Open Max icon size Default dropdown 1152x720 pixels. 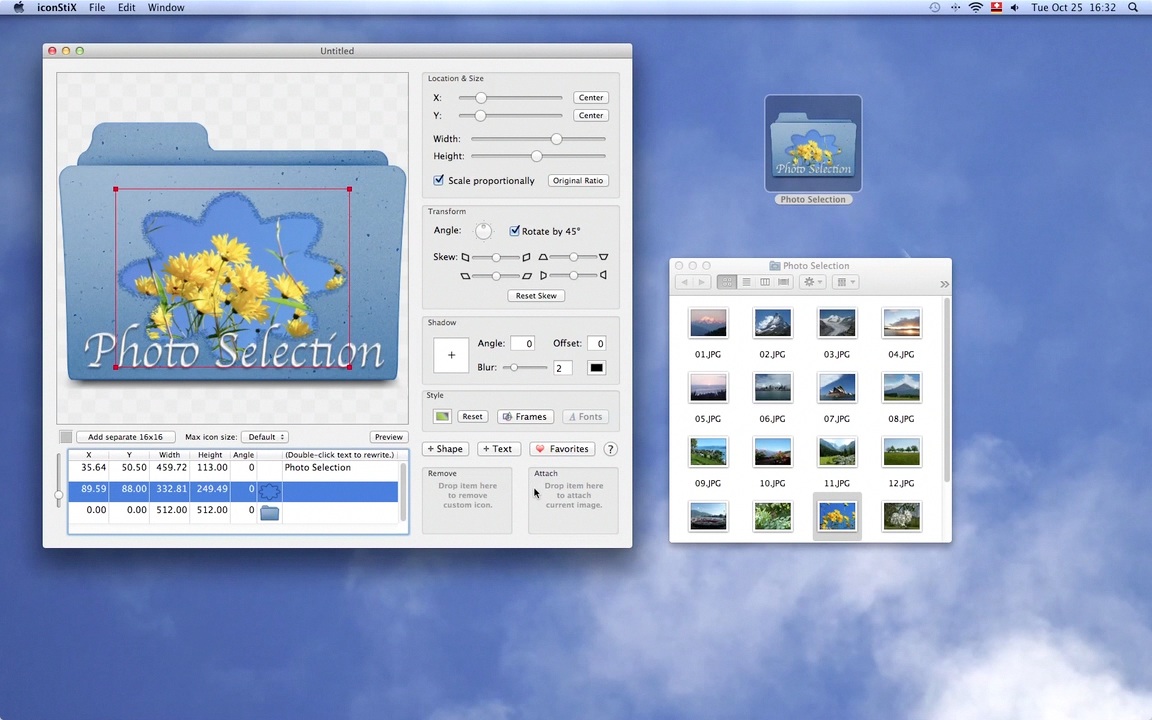265,437
